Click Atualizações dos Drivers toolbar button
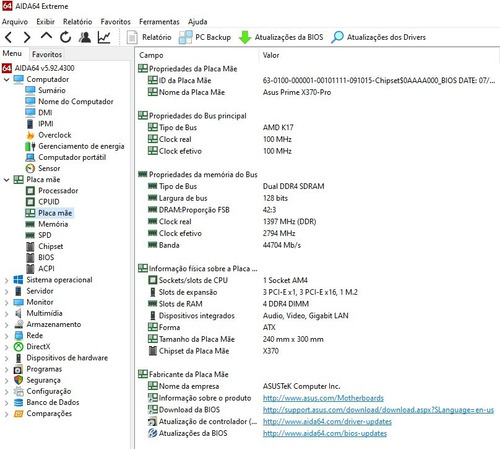The image size is (500, 449). coord(379,37)
